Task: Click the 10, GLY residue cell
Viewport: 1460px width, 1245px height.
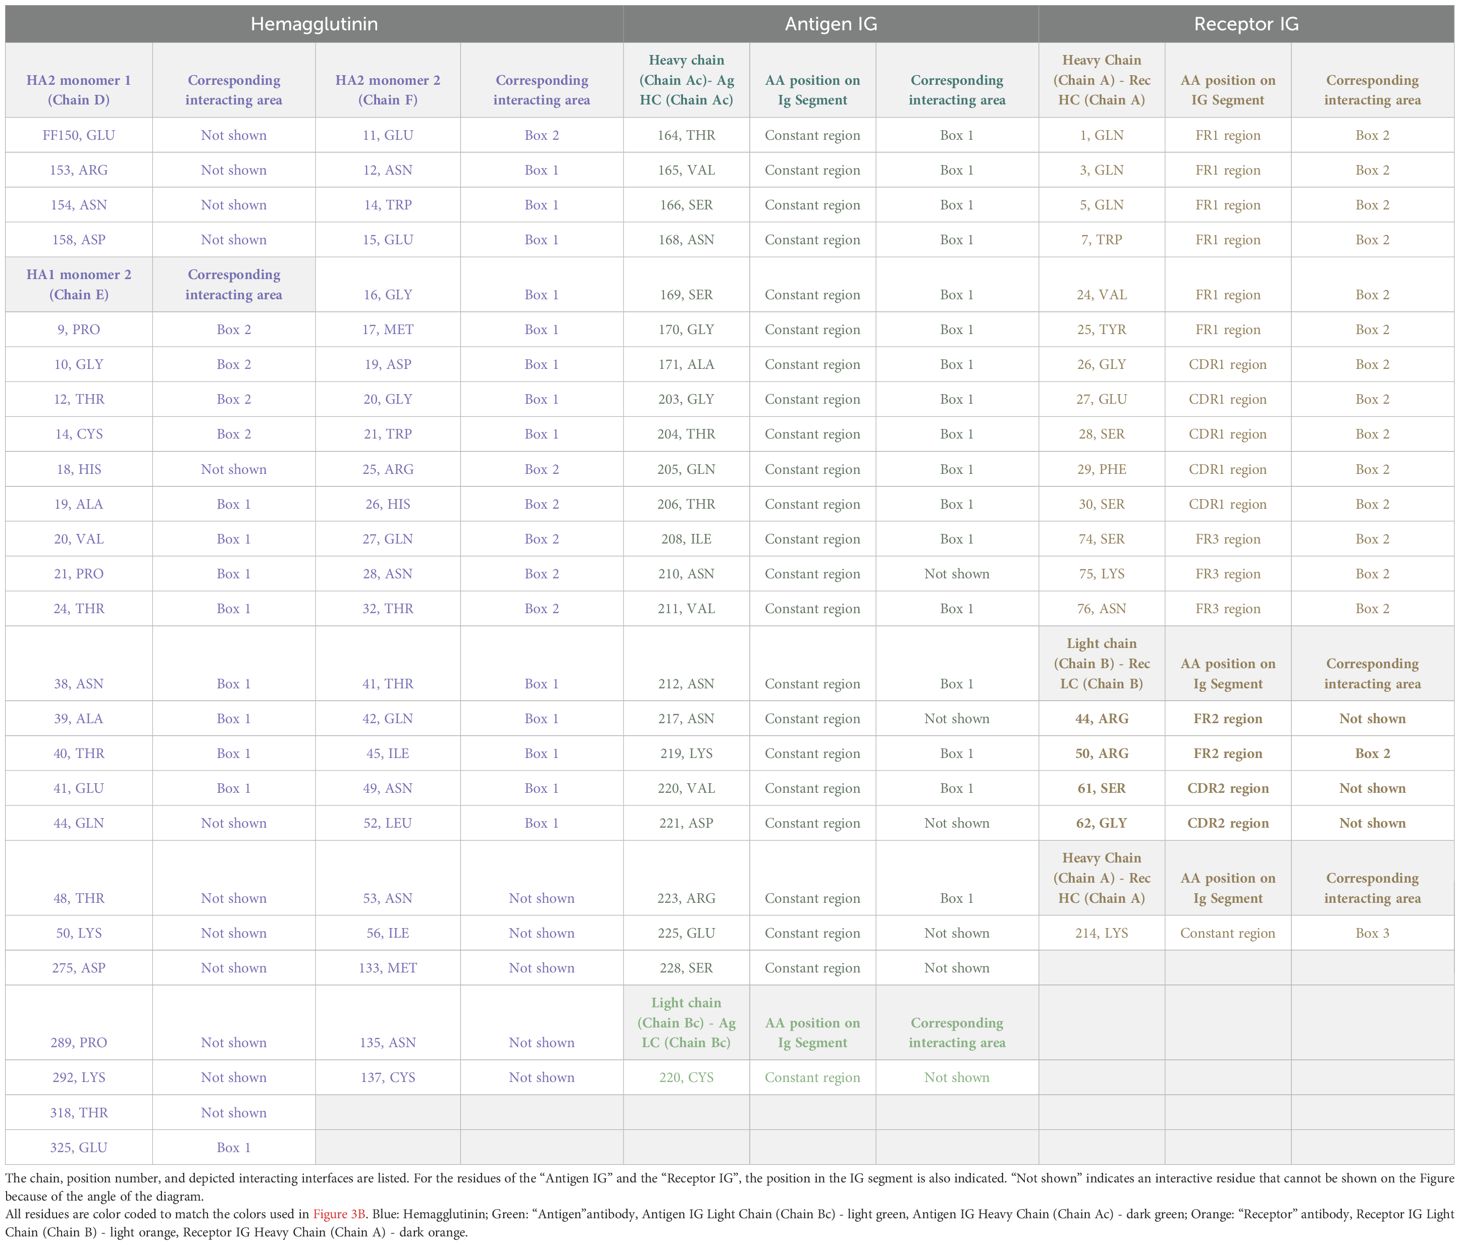Action: (79, 364)
